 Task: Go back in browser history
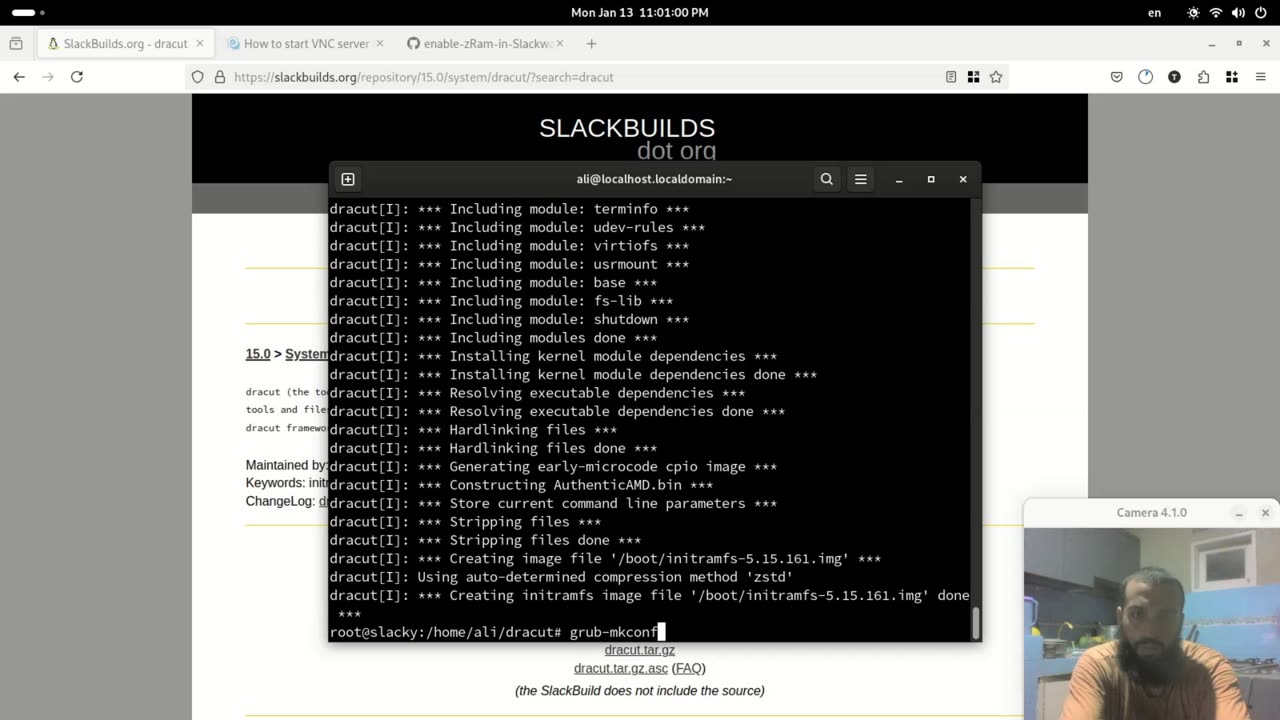pos(19,77)
